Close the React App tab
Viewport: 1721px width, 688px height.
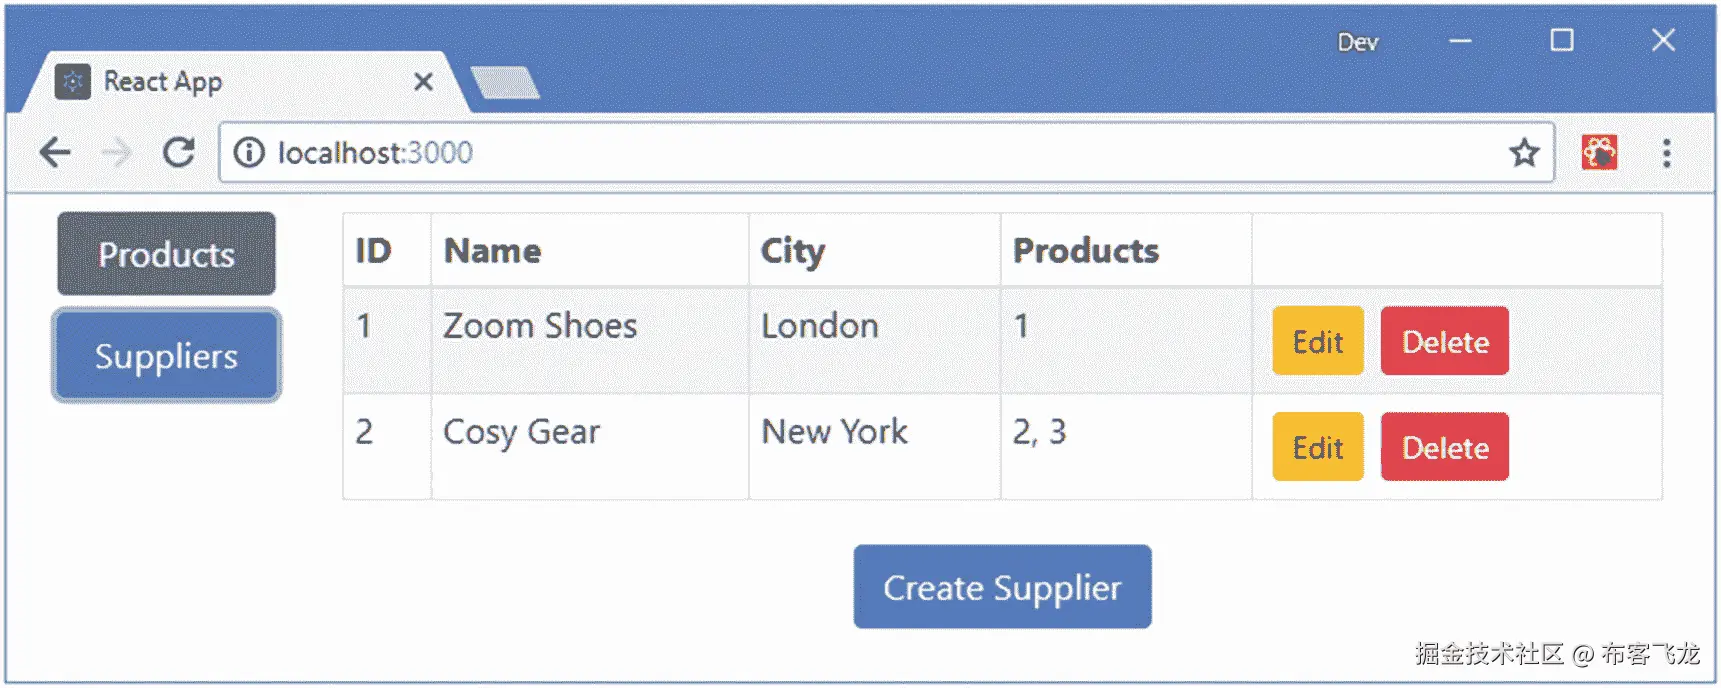coord(423,81)
